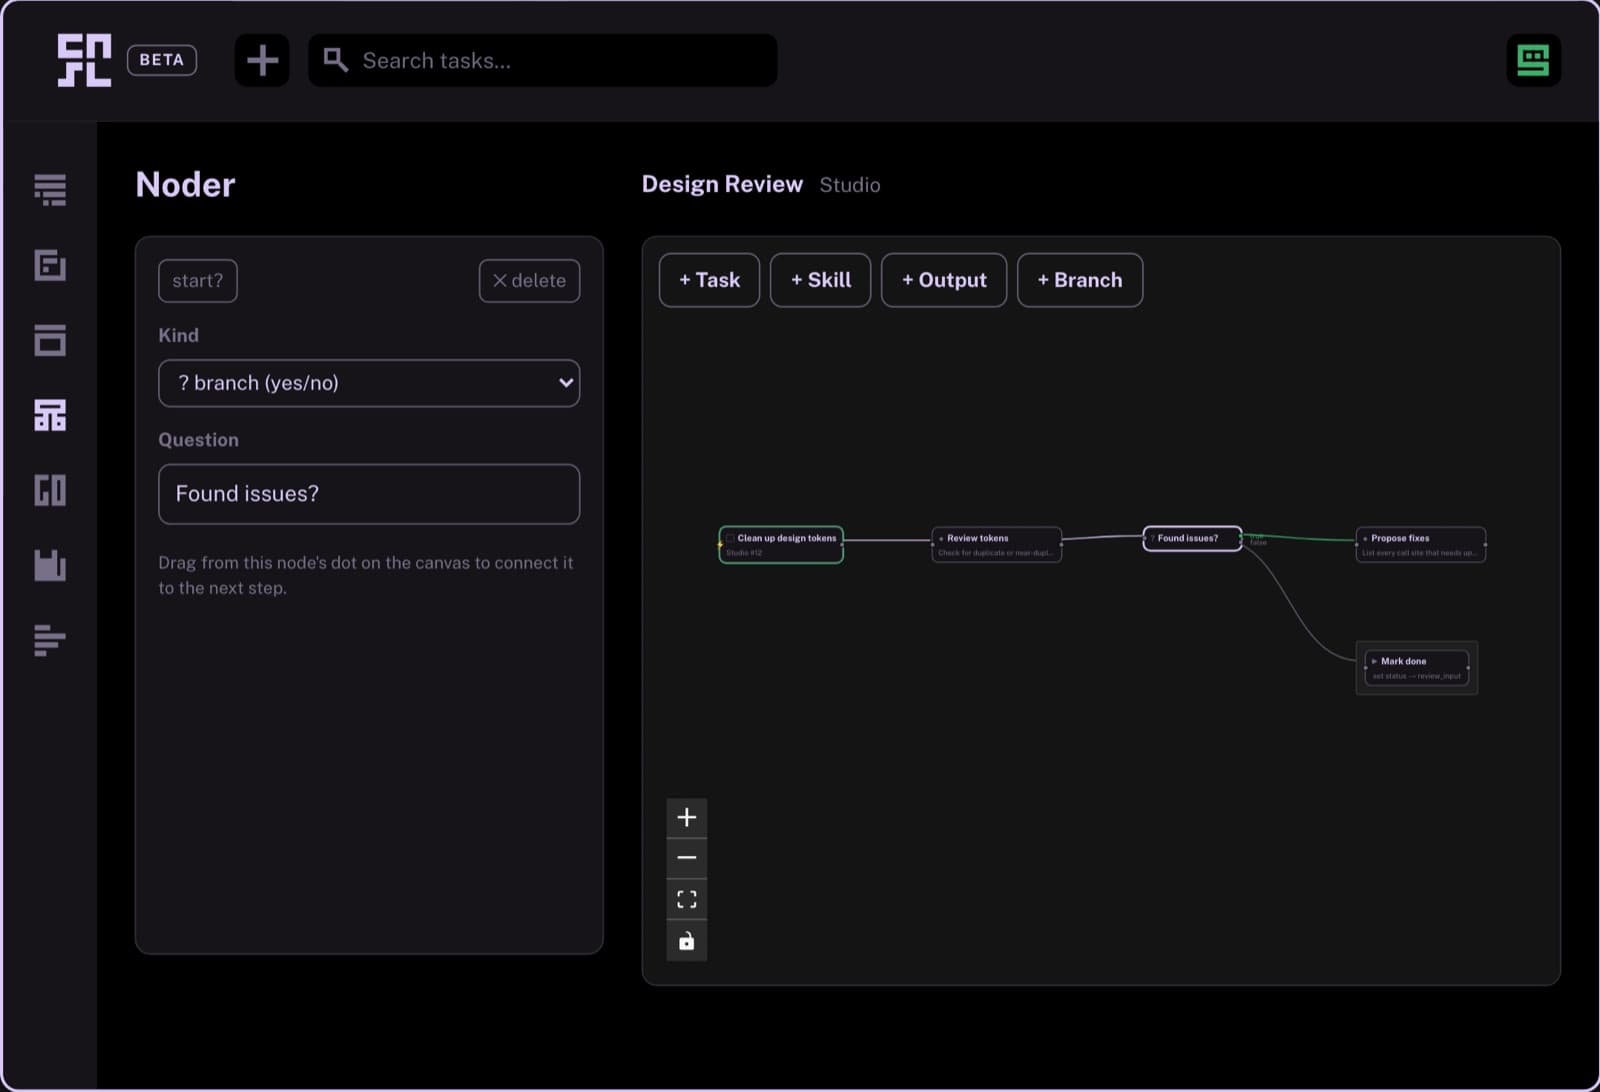The image size is (1600, 1092).
Task: Toggle the canvas lock control
Action: [x=687, y=941]
